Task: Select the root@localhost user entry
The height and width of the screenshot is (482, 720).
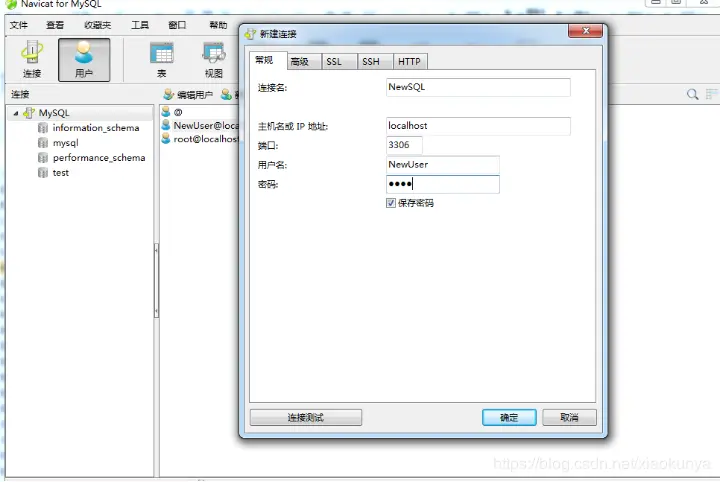Action: coord(206,139)
